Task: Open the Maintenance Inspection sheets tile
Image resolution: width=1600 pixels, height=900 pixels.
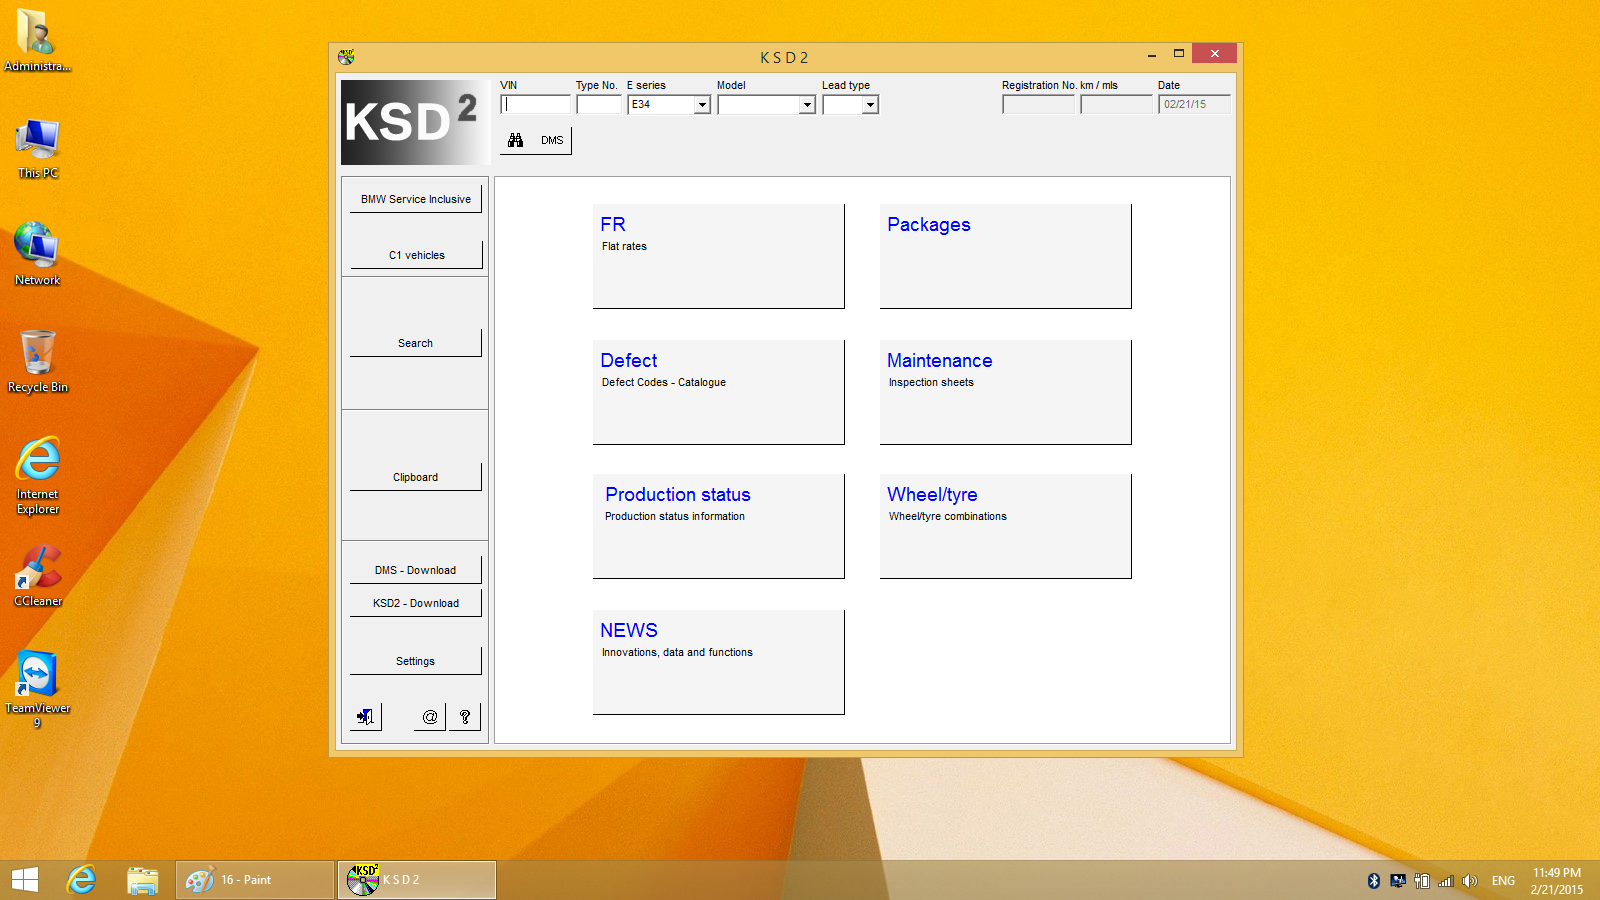Action: tap(1006, 392)
